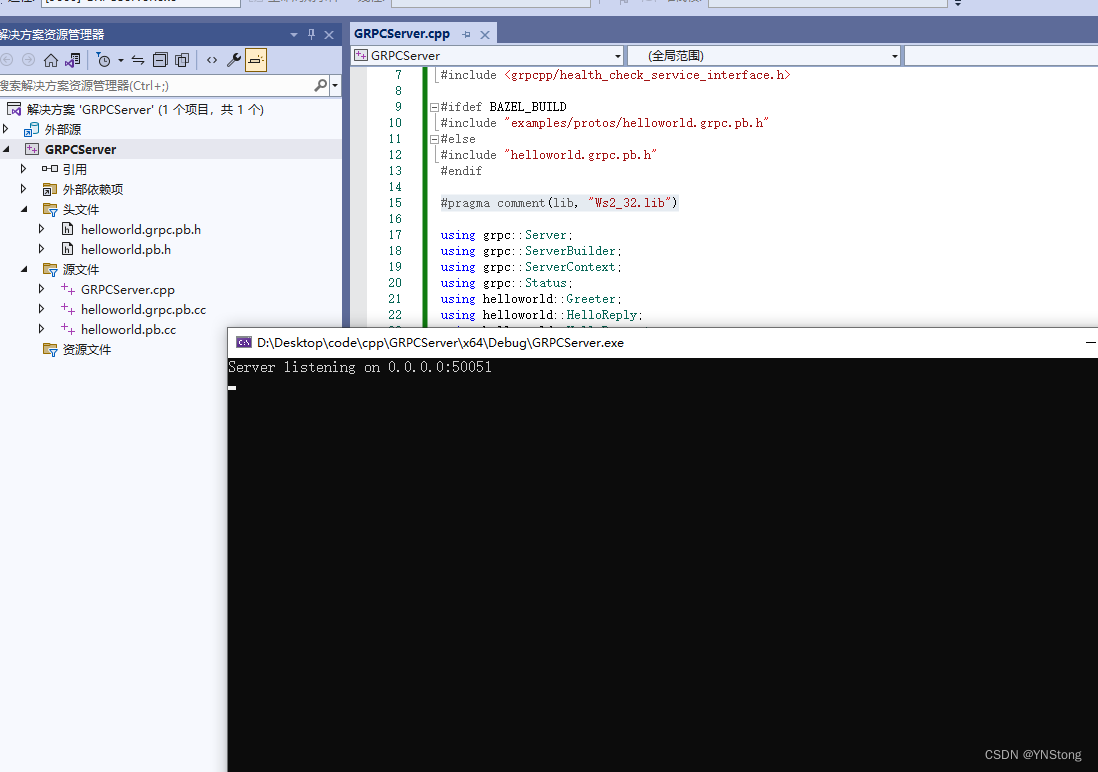
Task: Select helloworld.grpc.pb.cc source file
Action: click(x=143, y=310)
